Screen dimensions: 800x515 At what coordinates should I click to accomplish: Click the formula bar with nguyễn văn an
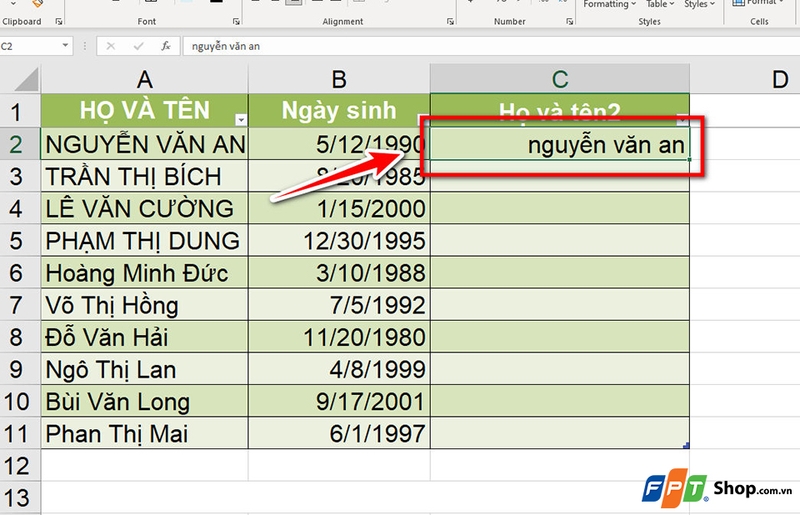(x=490, y=46)
